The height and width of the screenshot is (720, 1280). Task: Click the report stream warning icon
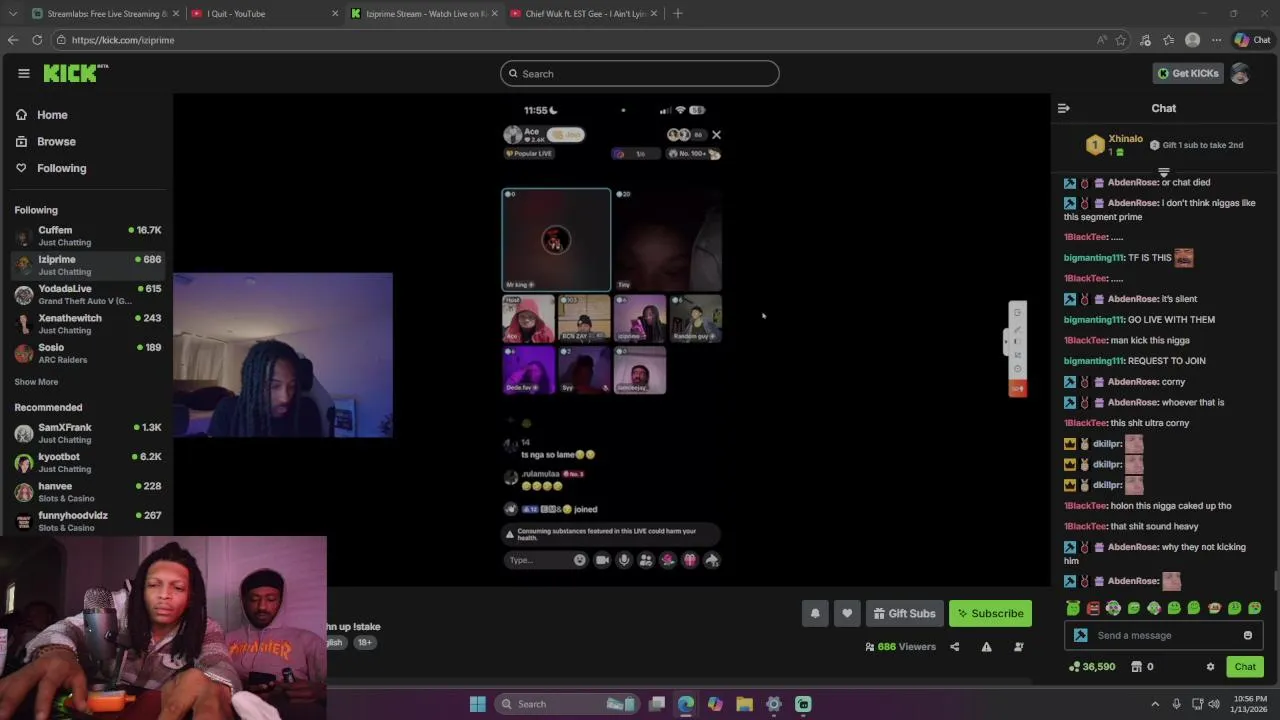click(986, 647)
